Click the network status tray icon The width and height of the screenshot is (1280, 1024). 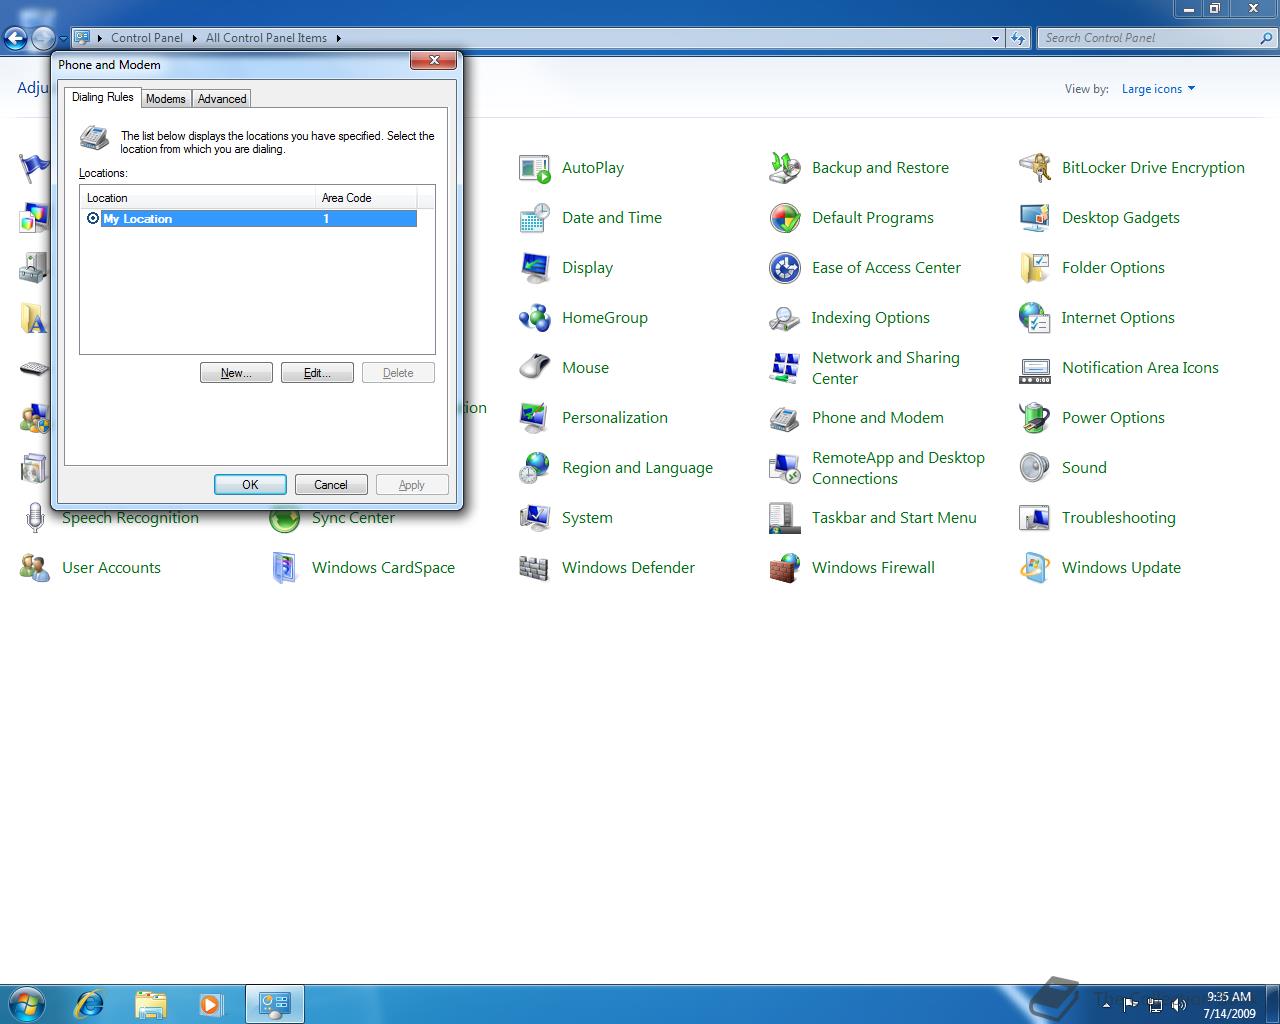[x=1155, y=1005]
